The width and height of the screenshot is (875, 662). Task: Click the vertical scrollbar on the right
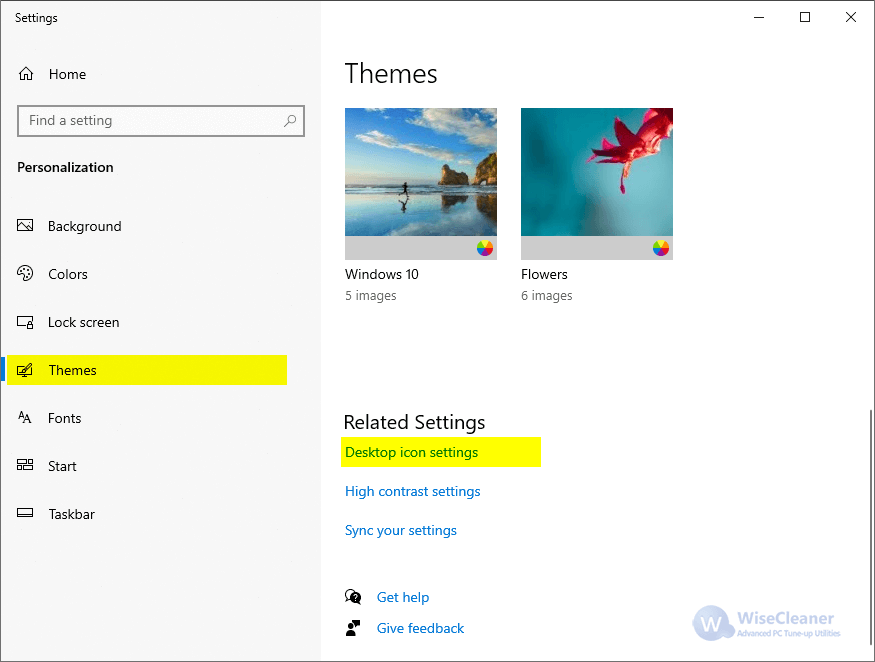click(870, 525)
